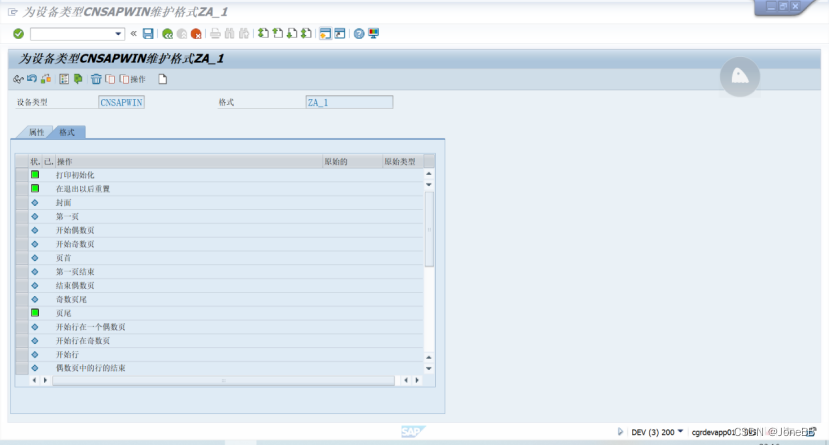Click the green Back icon
Screen dimensions: 830x446
(x=168, y=34)
